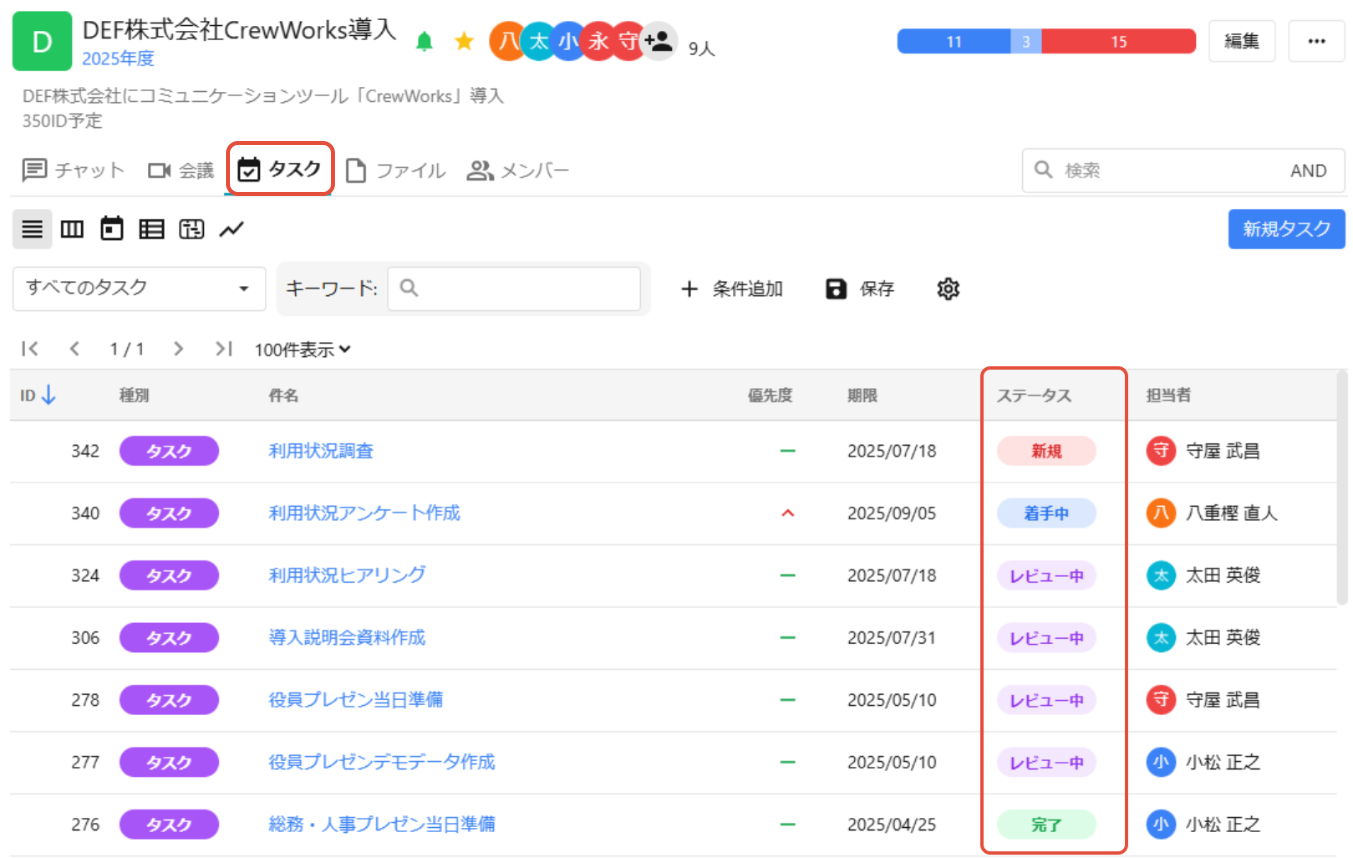Open the 9人 member count
Image resolution: width=1353 pixels, height=858 pixels.
(x=702, y=47)
